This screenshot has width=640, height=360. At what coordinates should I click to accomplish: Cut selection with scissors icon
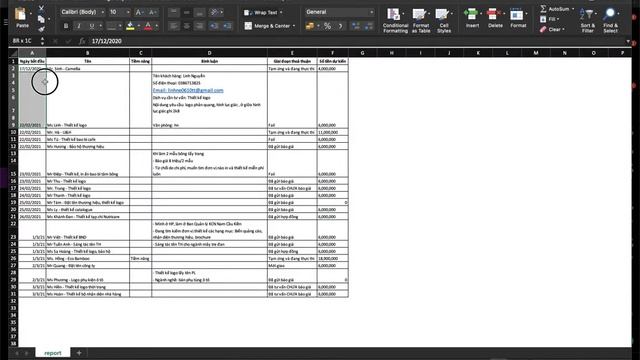(x=41, y=8)
